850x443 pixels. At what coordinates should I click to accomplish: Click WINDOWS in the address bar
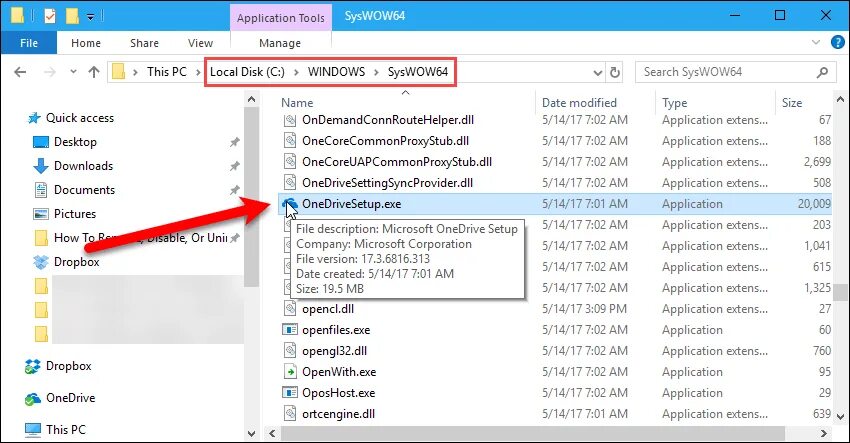336,72
